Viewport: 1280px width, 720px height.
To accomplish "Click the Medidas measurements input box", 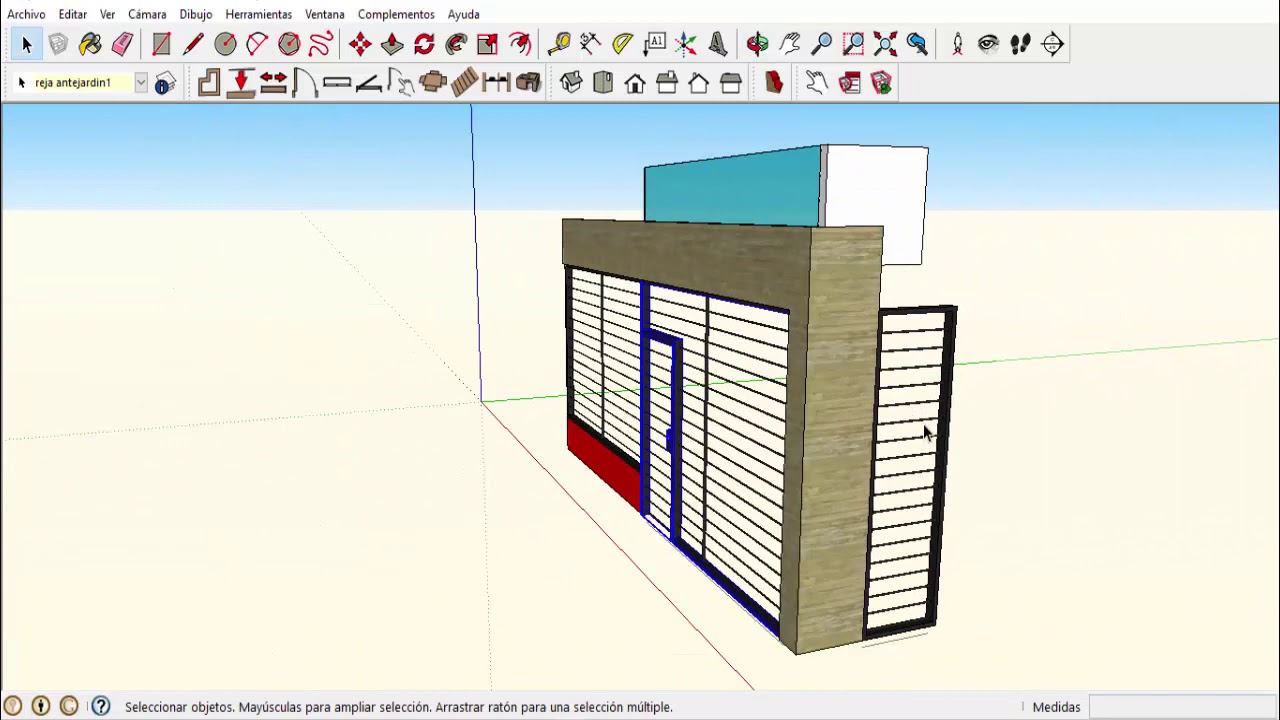I will click(1182, 707).
